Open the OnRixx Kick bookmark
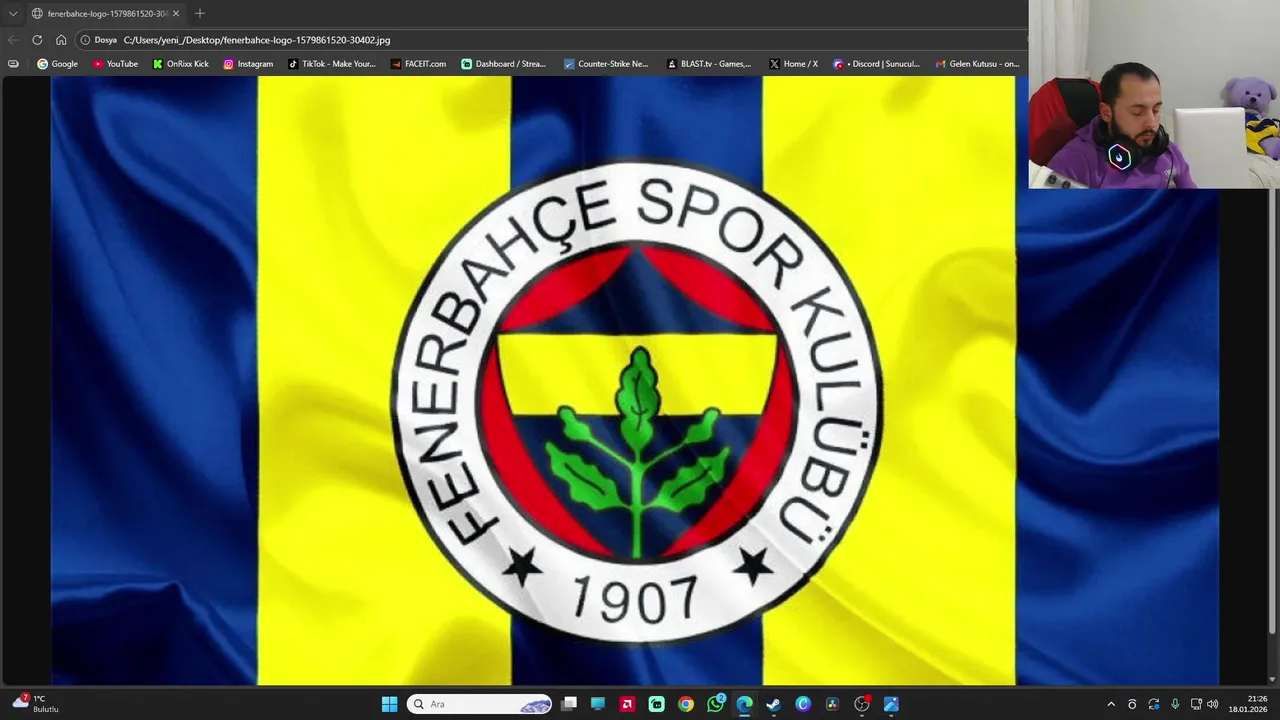Screen dimensions: 1280x720 [x=180, y=63]
